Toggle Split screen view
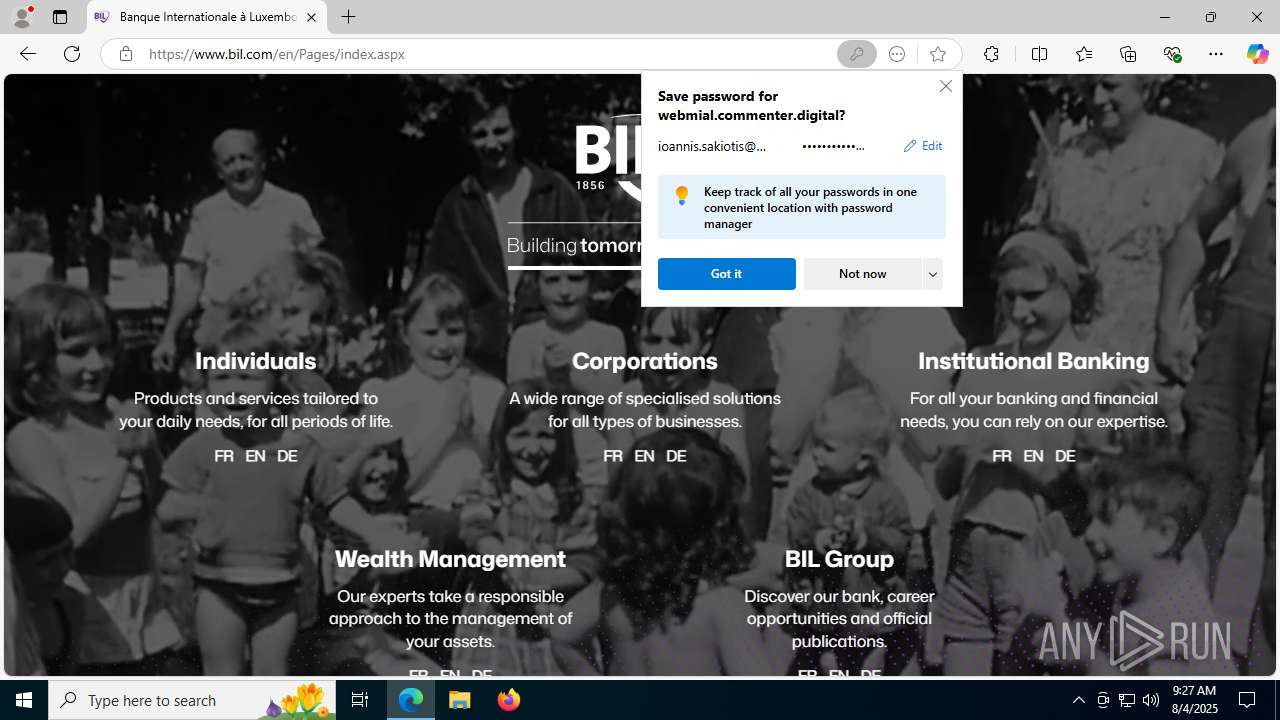Screen dimensions: 1280x720 [1039, 54]
